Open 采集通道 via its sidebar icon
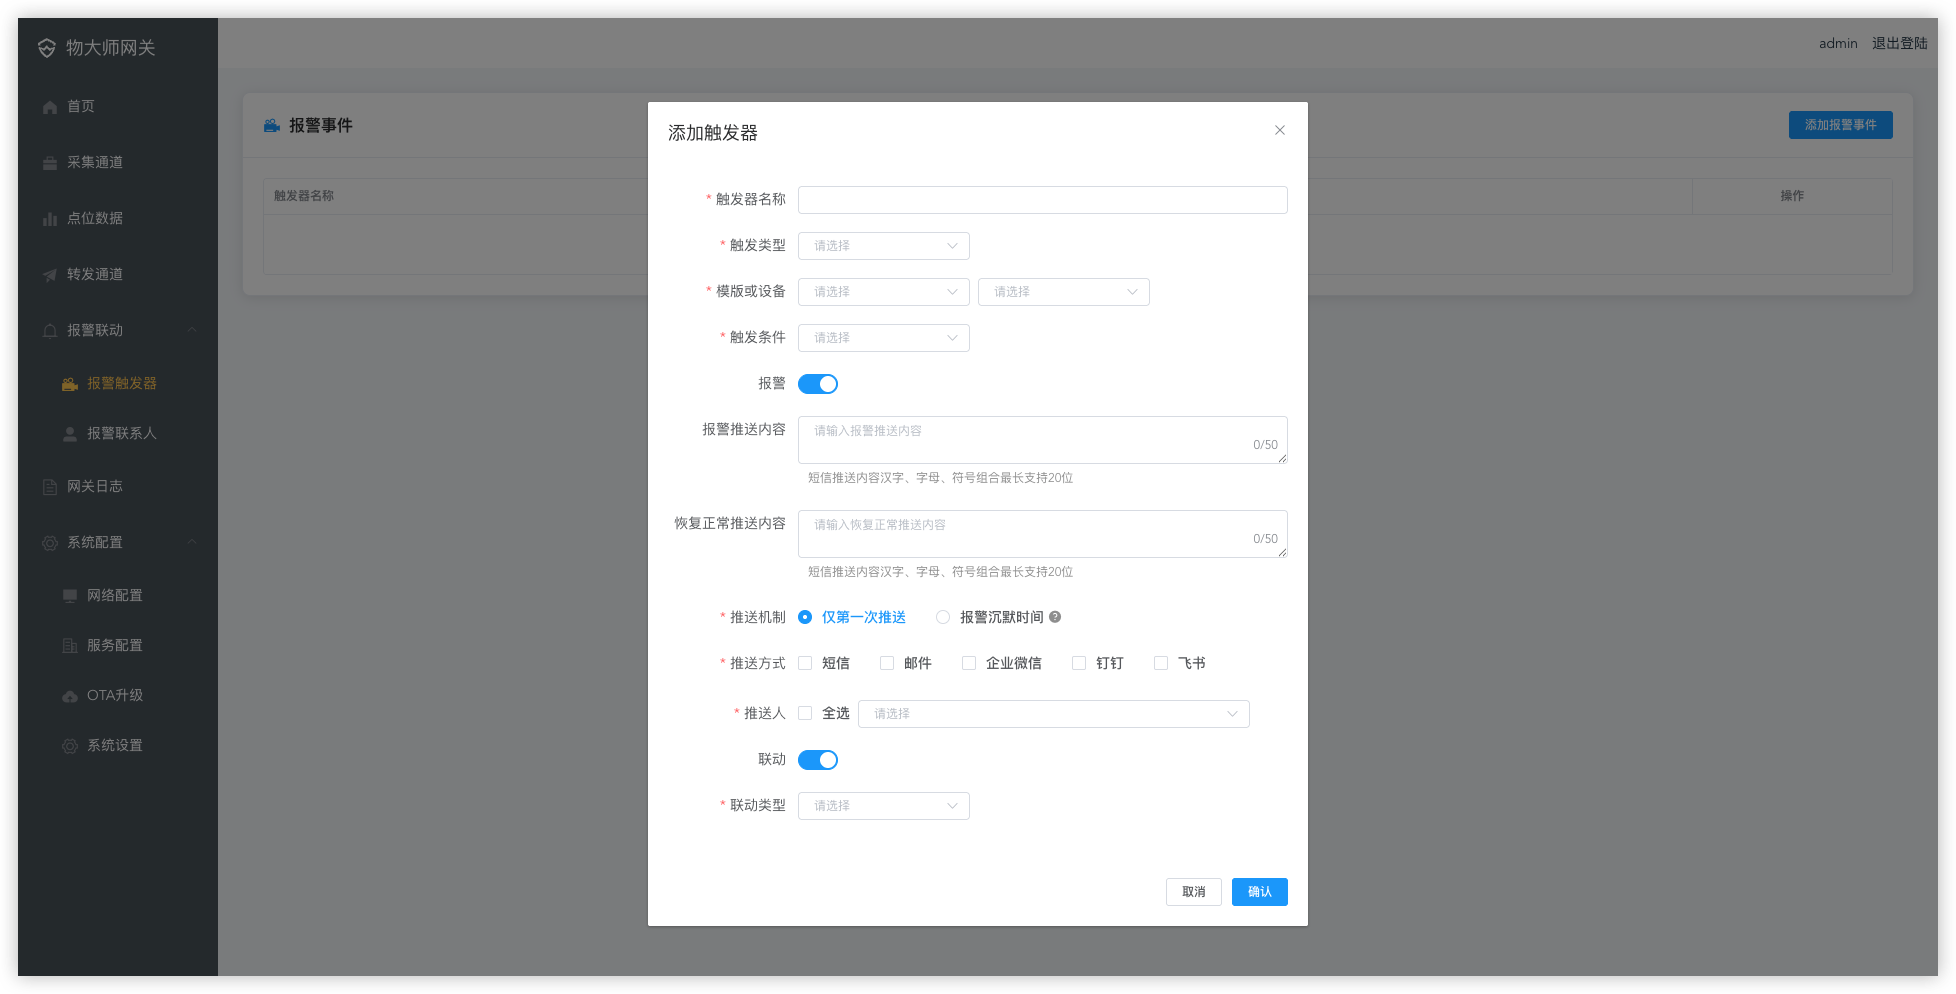This screenshot has height=994, width=1956. (49, 162)
